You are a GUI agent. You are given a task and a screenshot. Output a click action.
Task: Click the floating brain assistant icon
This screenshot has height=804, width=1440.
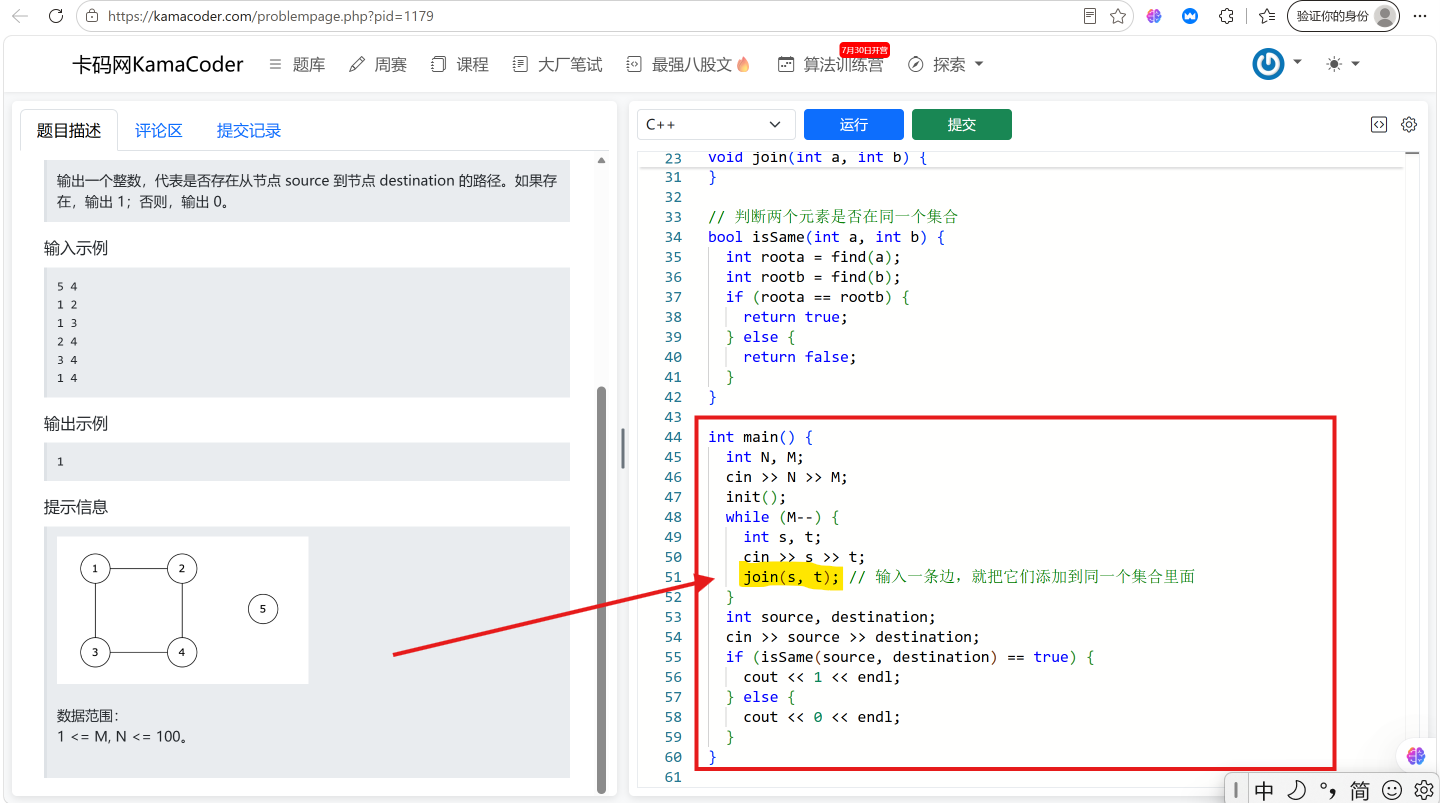tap(1415, 757)
